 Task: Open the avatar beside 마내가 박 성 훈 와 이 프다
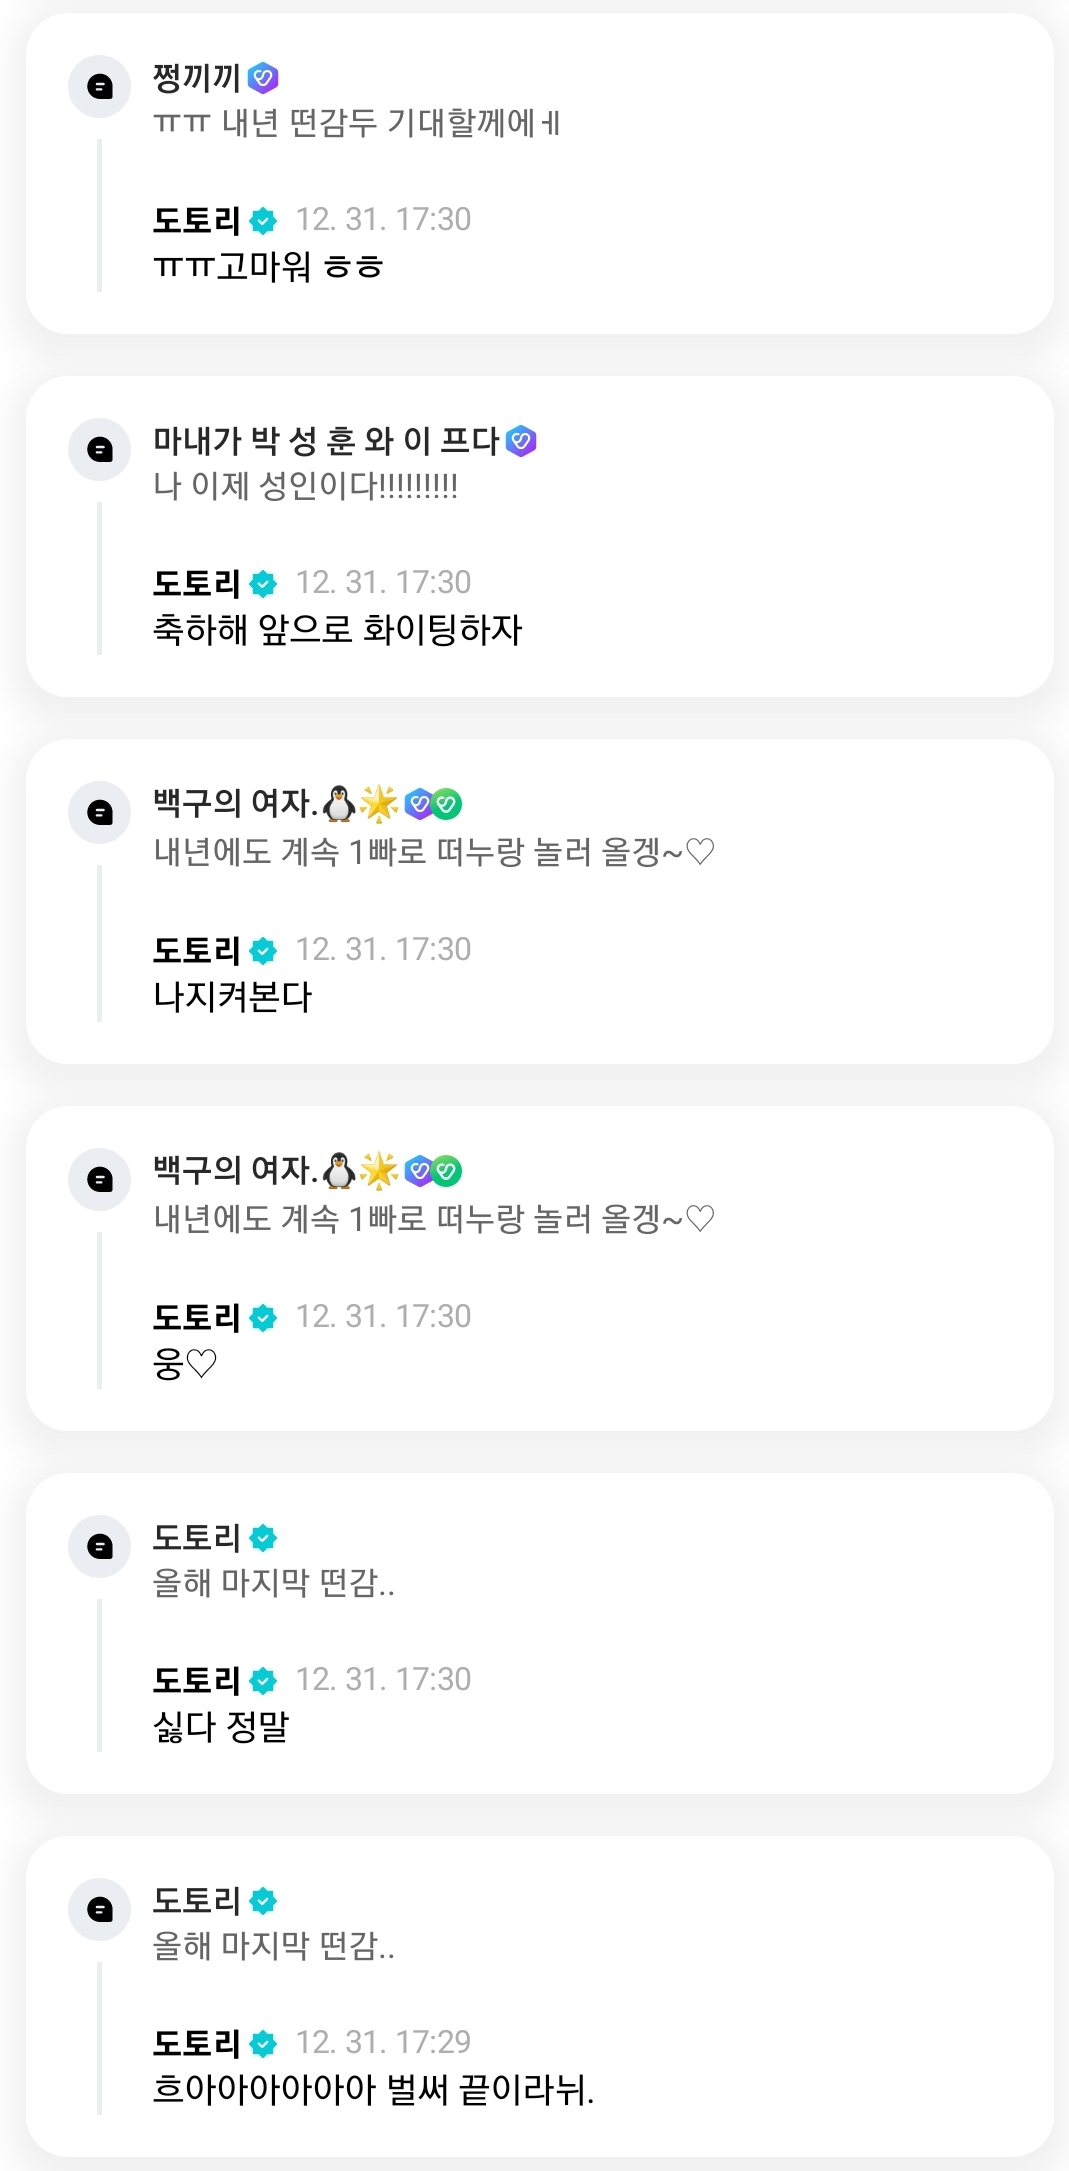[99, 450]
